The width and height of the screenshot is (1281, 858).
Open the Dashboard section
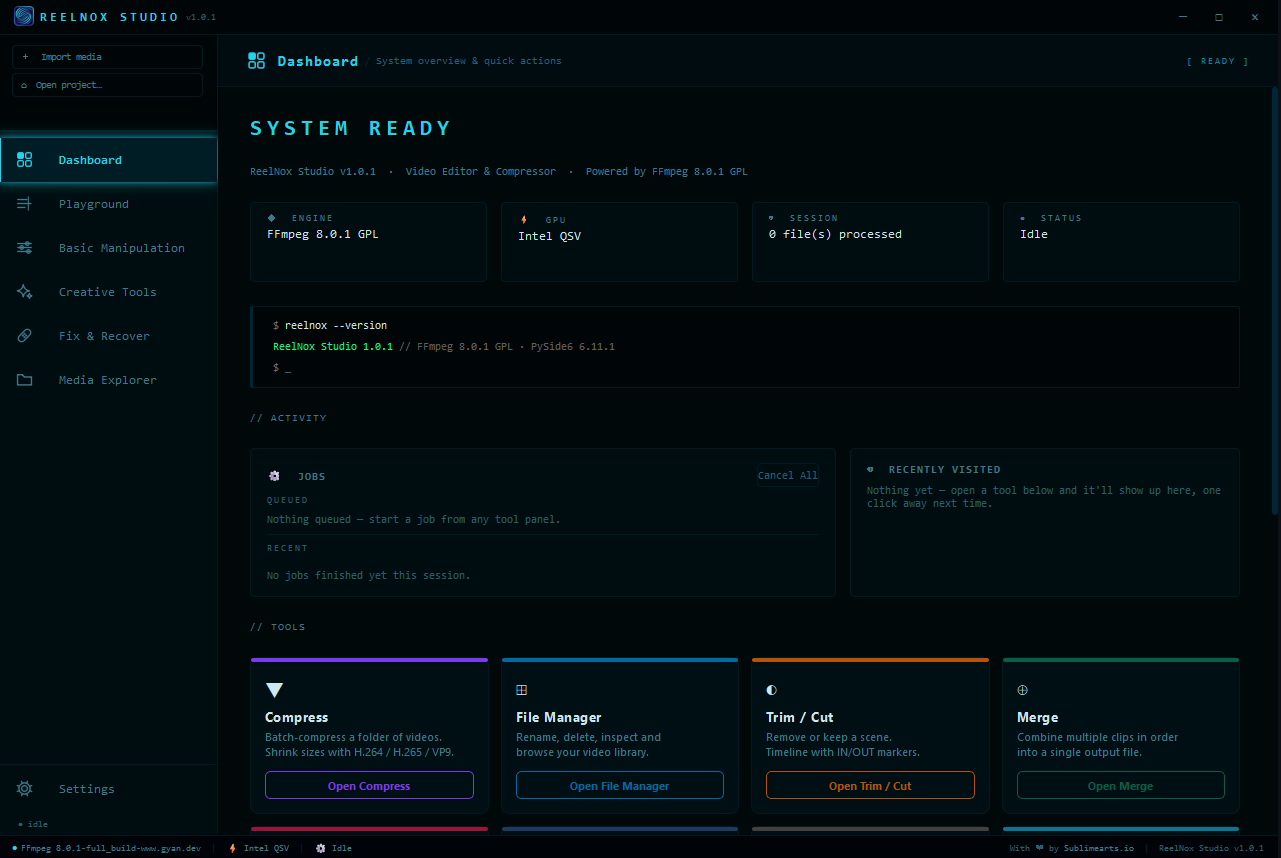coord(109,160)
